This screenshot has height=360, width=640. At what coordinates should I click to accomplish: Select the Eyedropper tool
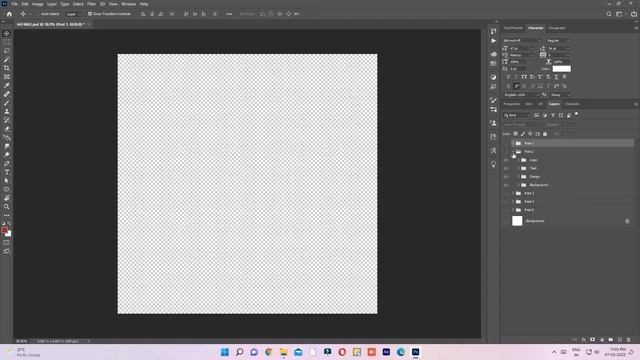pos(7,85)
